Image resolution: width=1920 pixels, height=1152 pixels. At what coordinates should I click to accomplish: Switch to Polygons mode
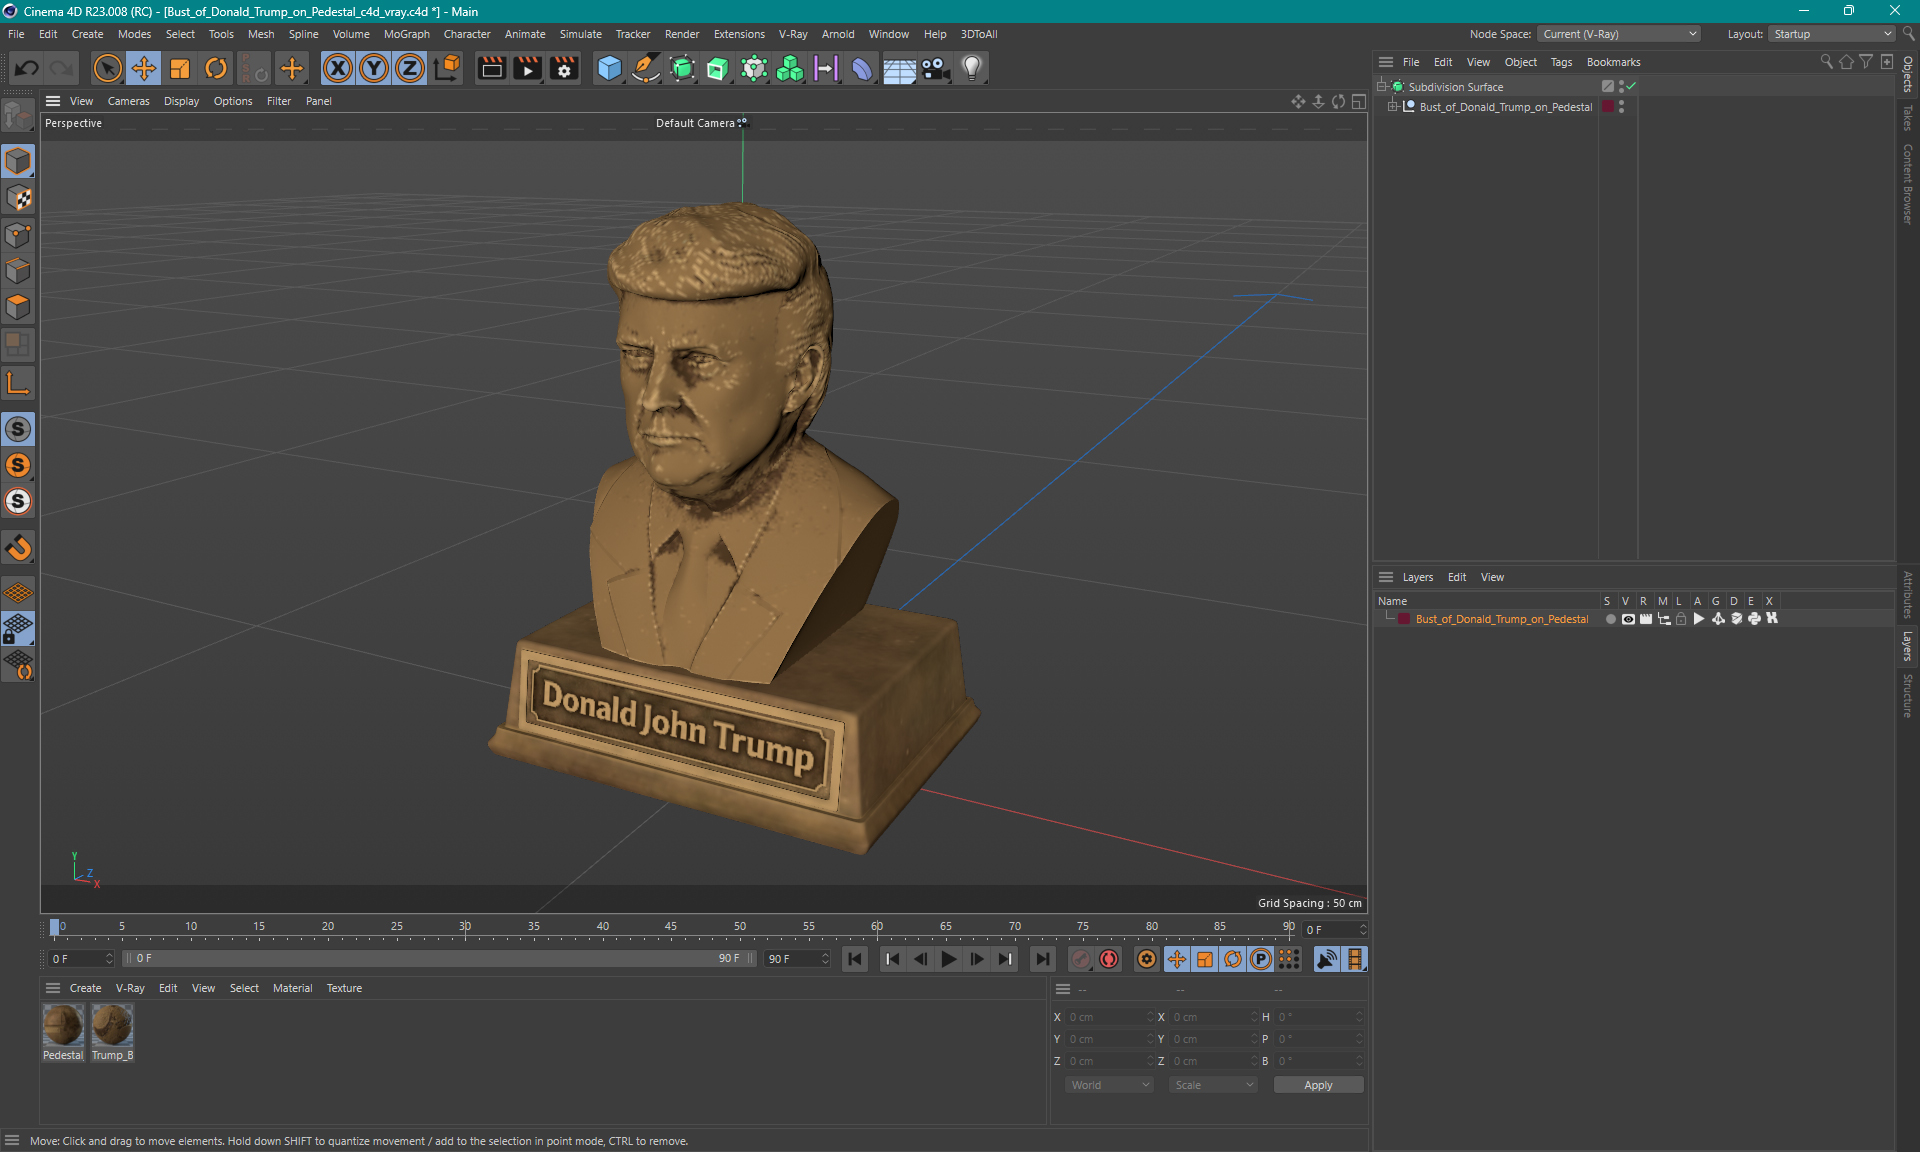coord(18,307)
